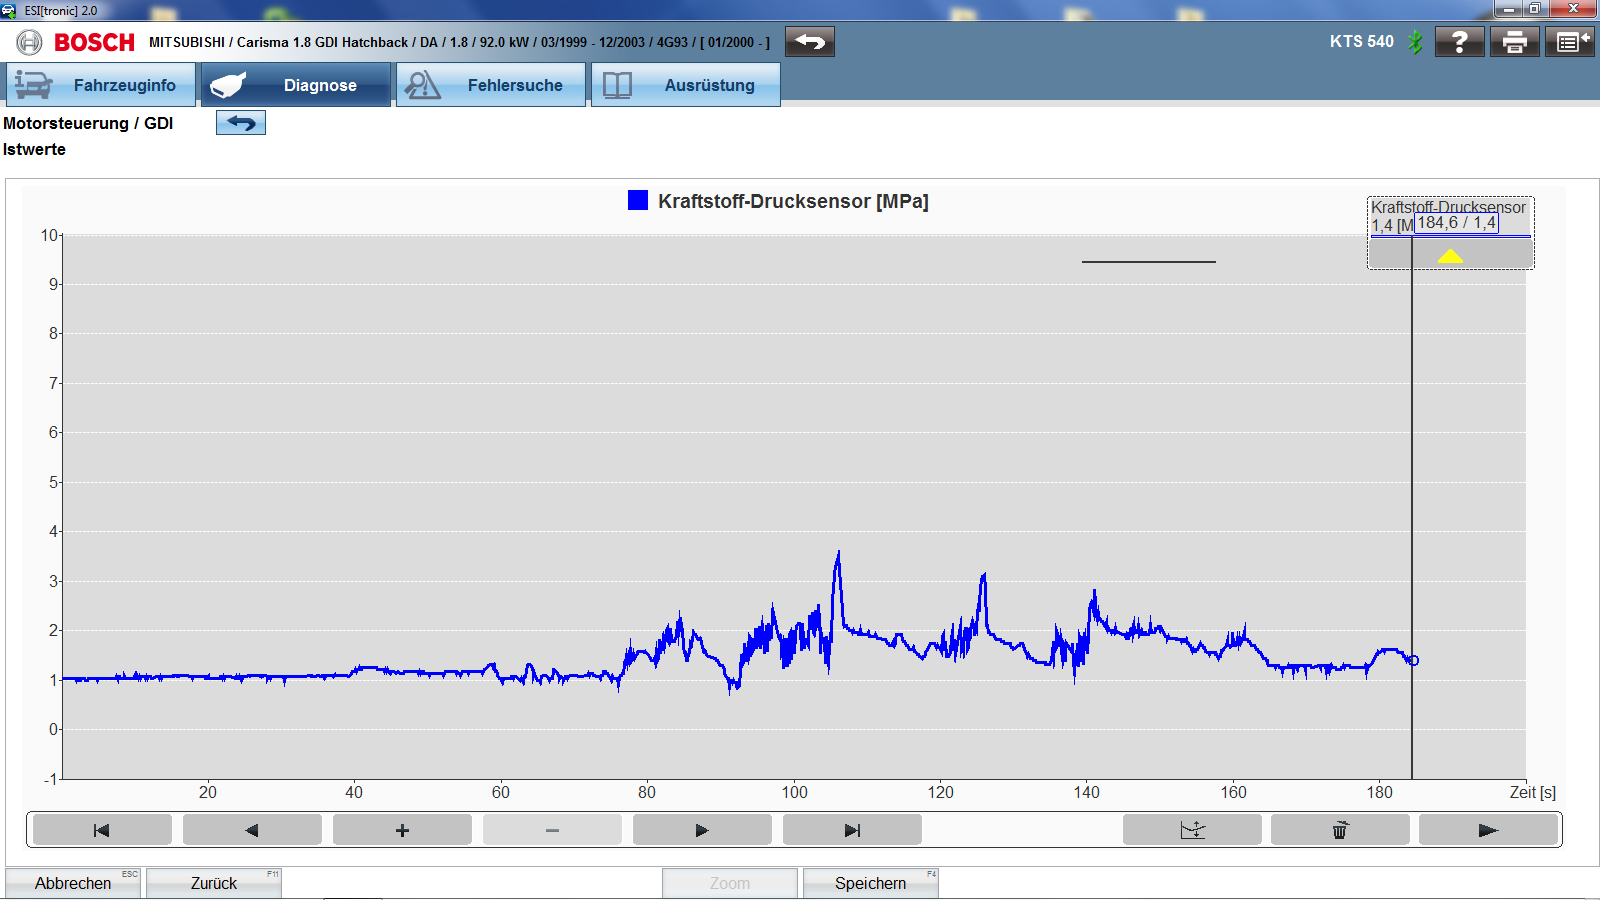This screenshot has width=1600, height=900.
Task: Click the blue back arrow beside Motorsteuerung / GDI
Action: coord(241,123)
